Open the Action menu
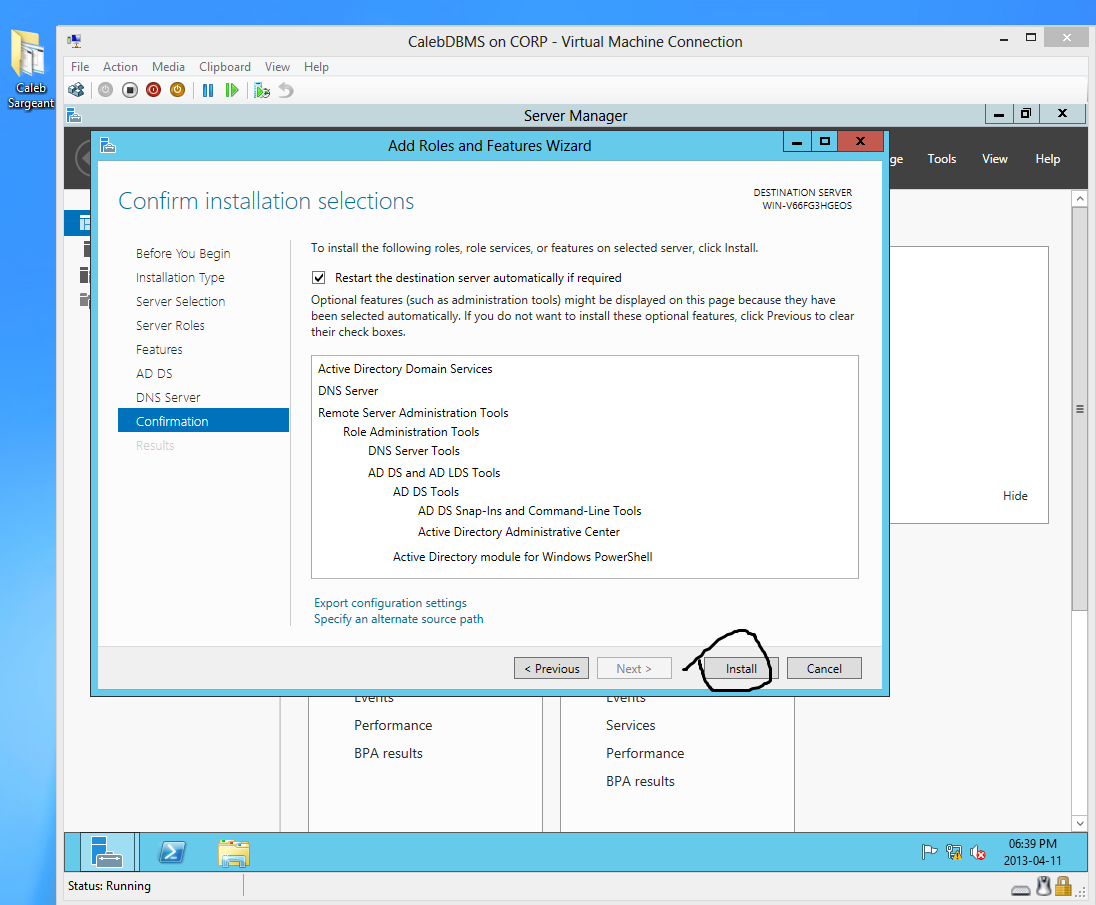Image resolution: width=1096 pixels, height=905 pixels. [x=120, y=66]
